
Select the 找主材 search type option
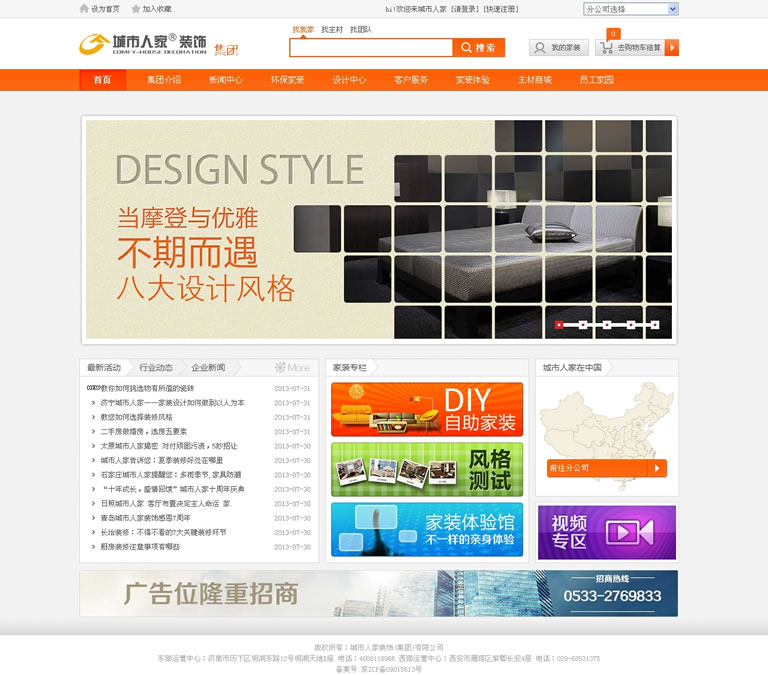[x=331, y=29]
